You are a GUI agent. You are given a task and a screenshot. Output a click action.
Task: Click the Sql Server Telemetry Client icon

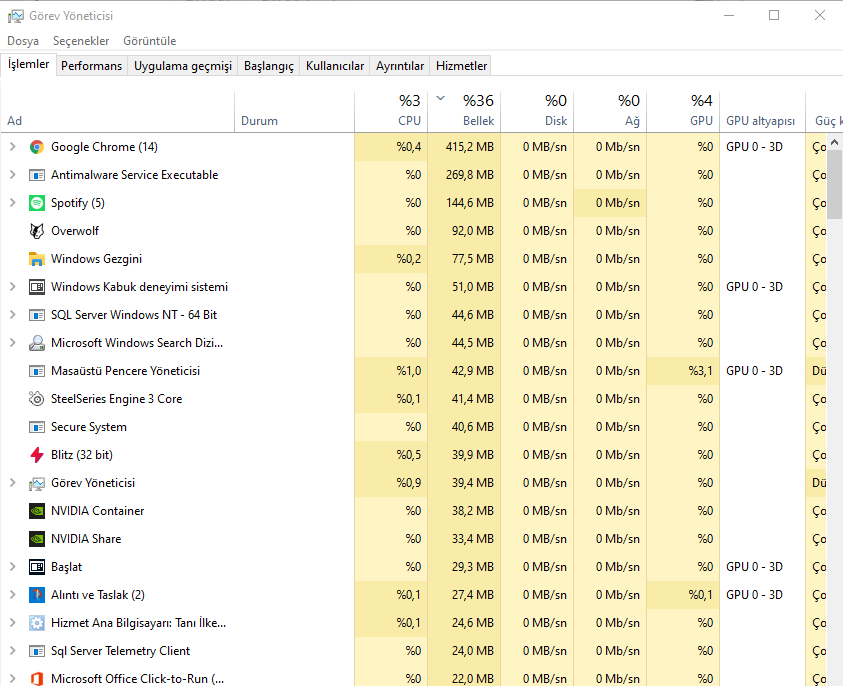(x=37, y=651)
